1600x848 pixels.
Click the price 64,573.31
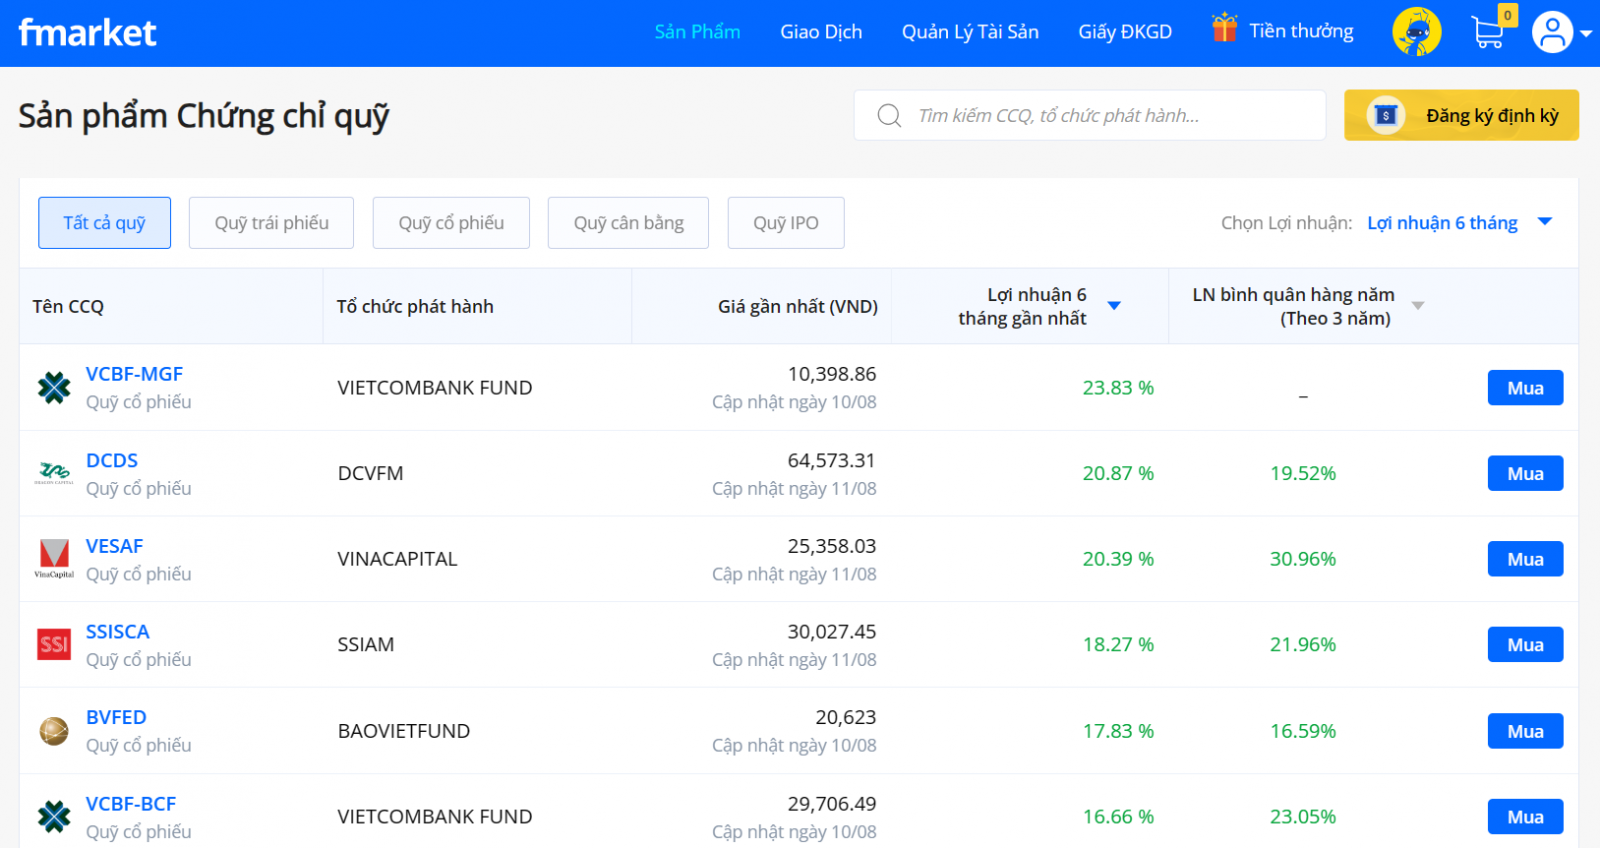(x=831, y=461)
